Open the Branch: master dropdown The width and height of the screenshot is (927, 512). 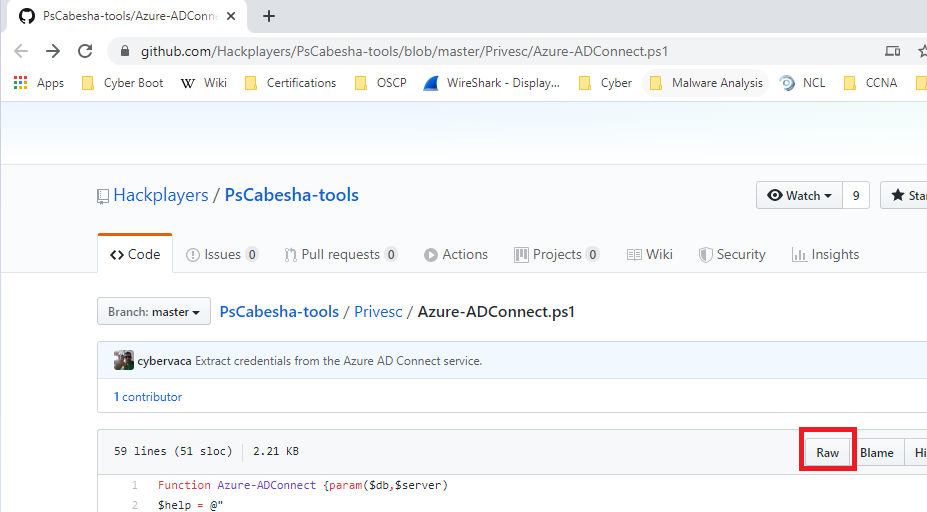(x=154, y=311)
